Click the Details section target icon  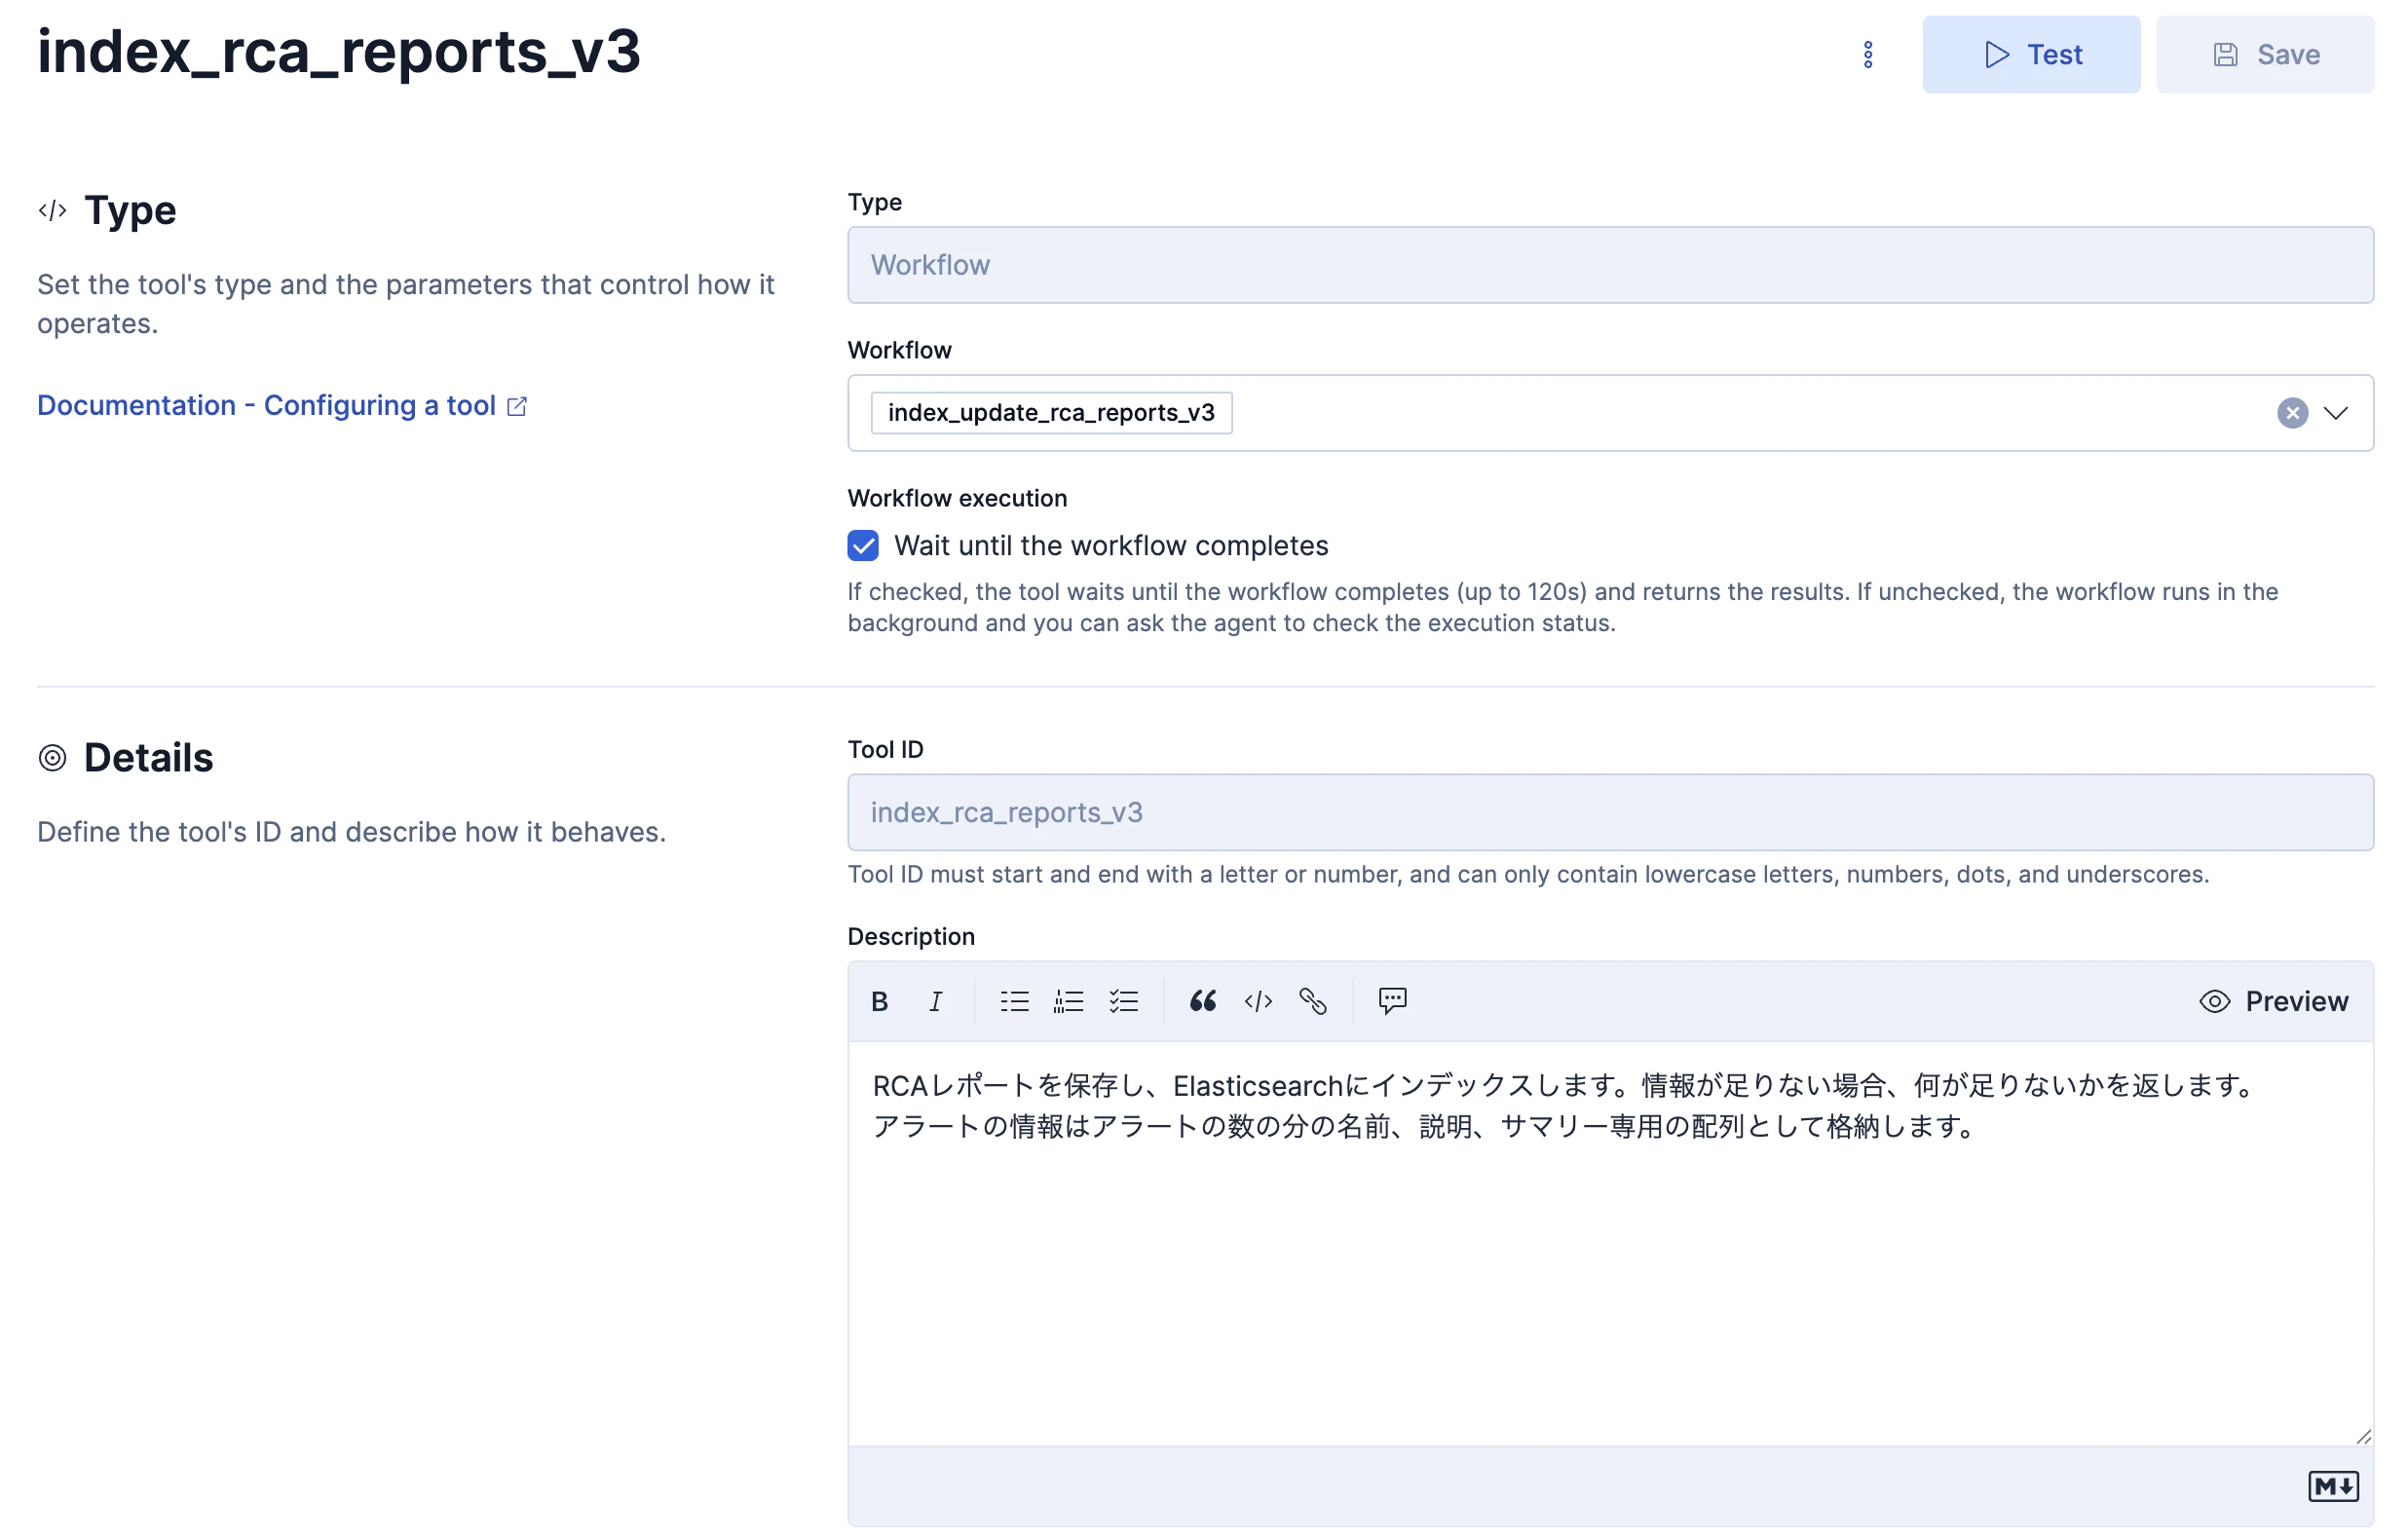click(x=52, y=758)
